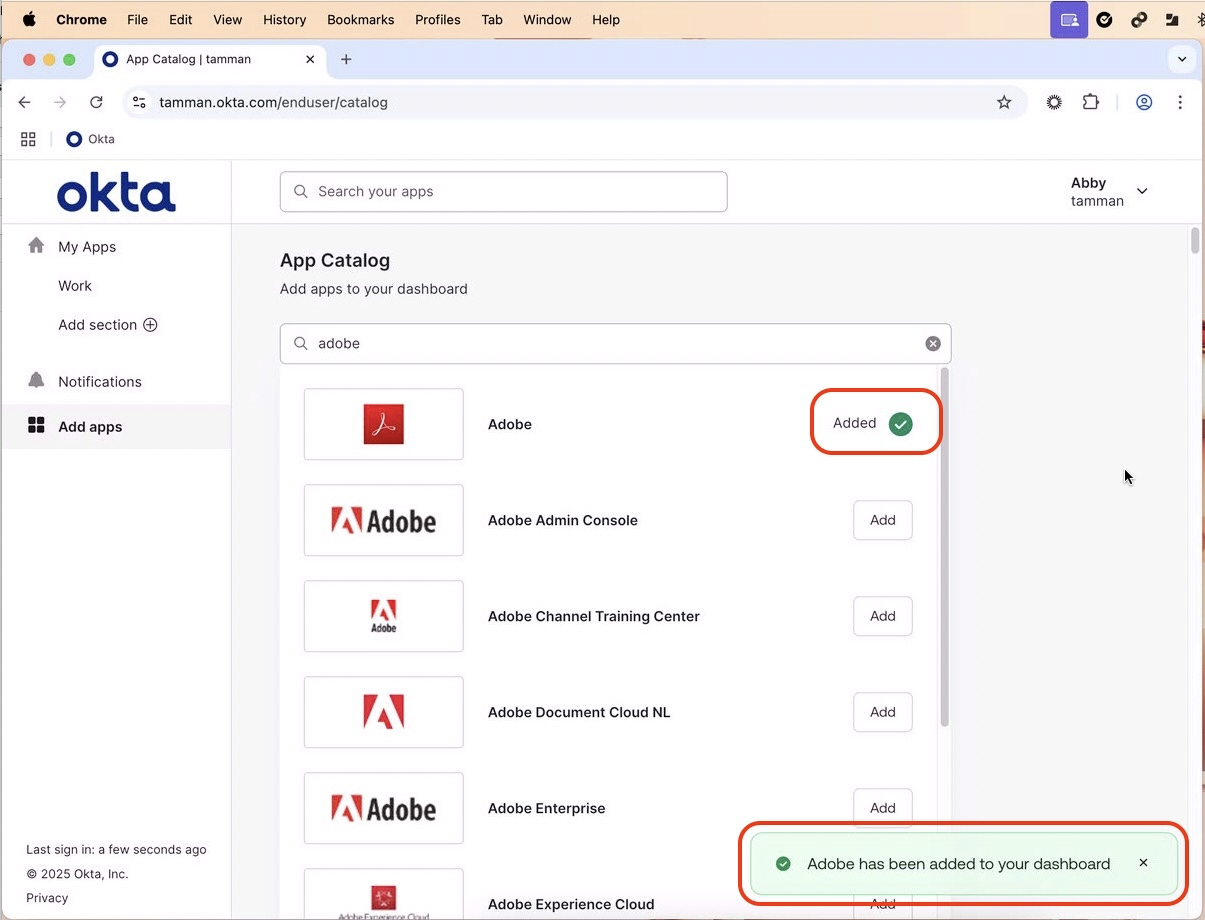
Task: Open the File menu
Action: tap(138, 19)
